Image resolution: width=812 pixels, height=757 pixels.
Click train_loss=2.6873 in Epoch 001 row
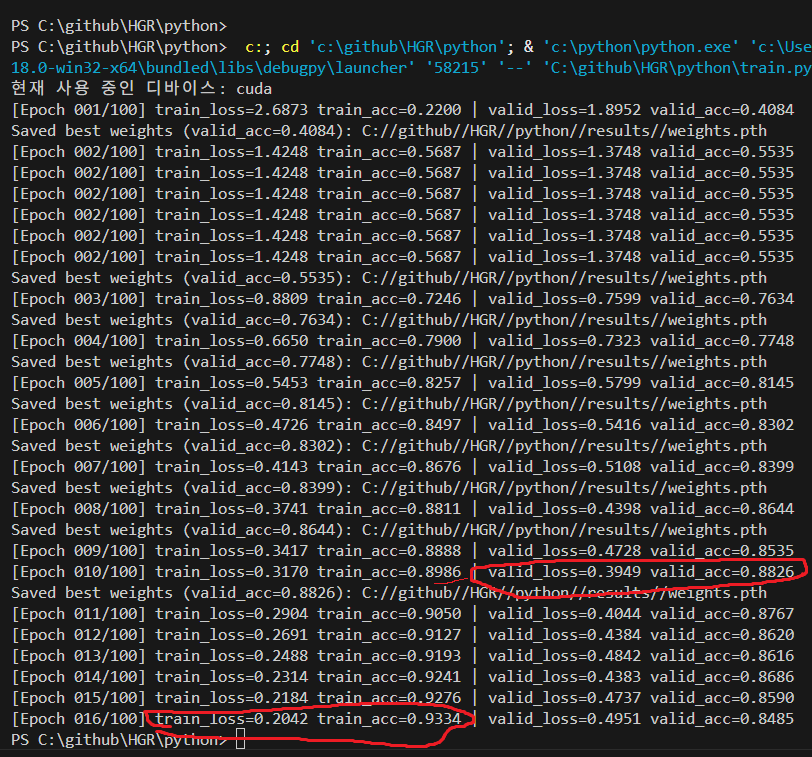coord(231,110)
